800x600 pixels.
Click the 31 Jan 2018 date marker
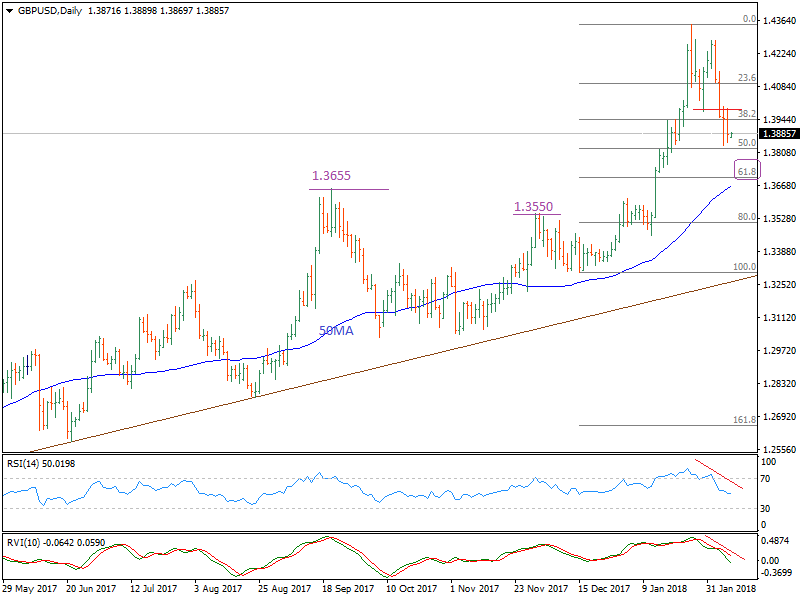(x=731, y=590)
